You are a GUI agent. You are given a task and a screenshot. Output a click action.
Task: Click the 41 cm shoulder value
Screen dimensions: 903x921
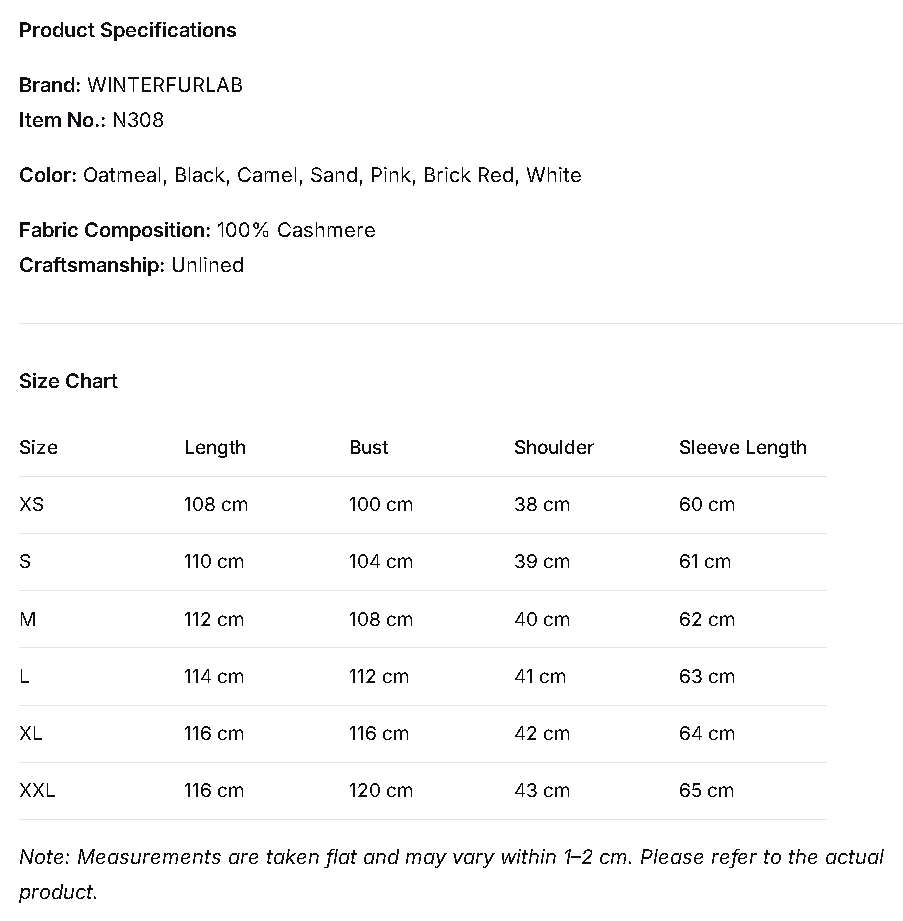[x=540, y=676]
